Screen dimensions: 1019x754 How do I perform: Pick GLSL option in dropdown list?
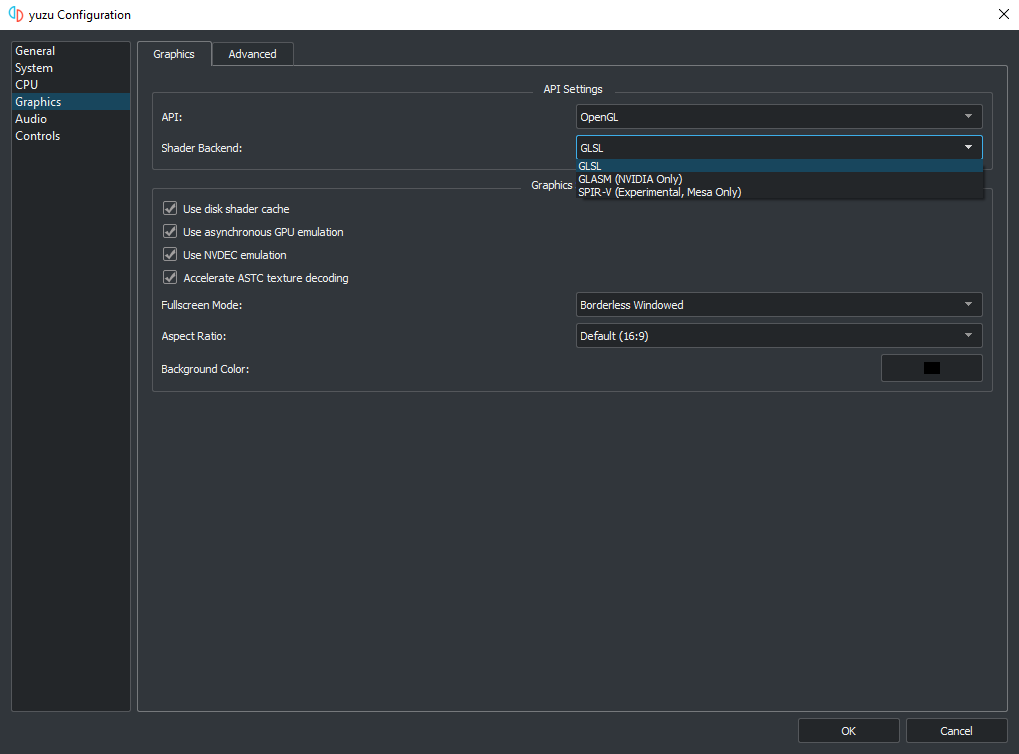coord(590,166)
